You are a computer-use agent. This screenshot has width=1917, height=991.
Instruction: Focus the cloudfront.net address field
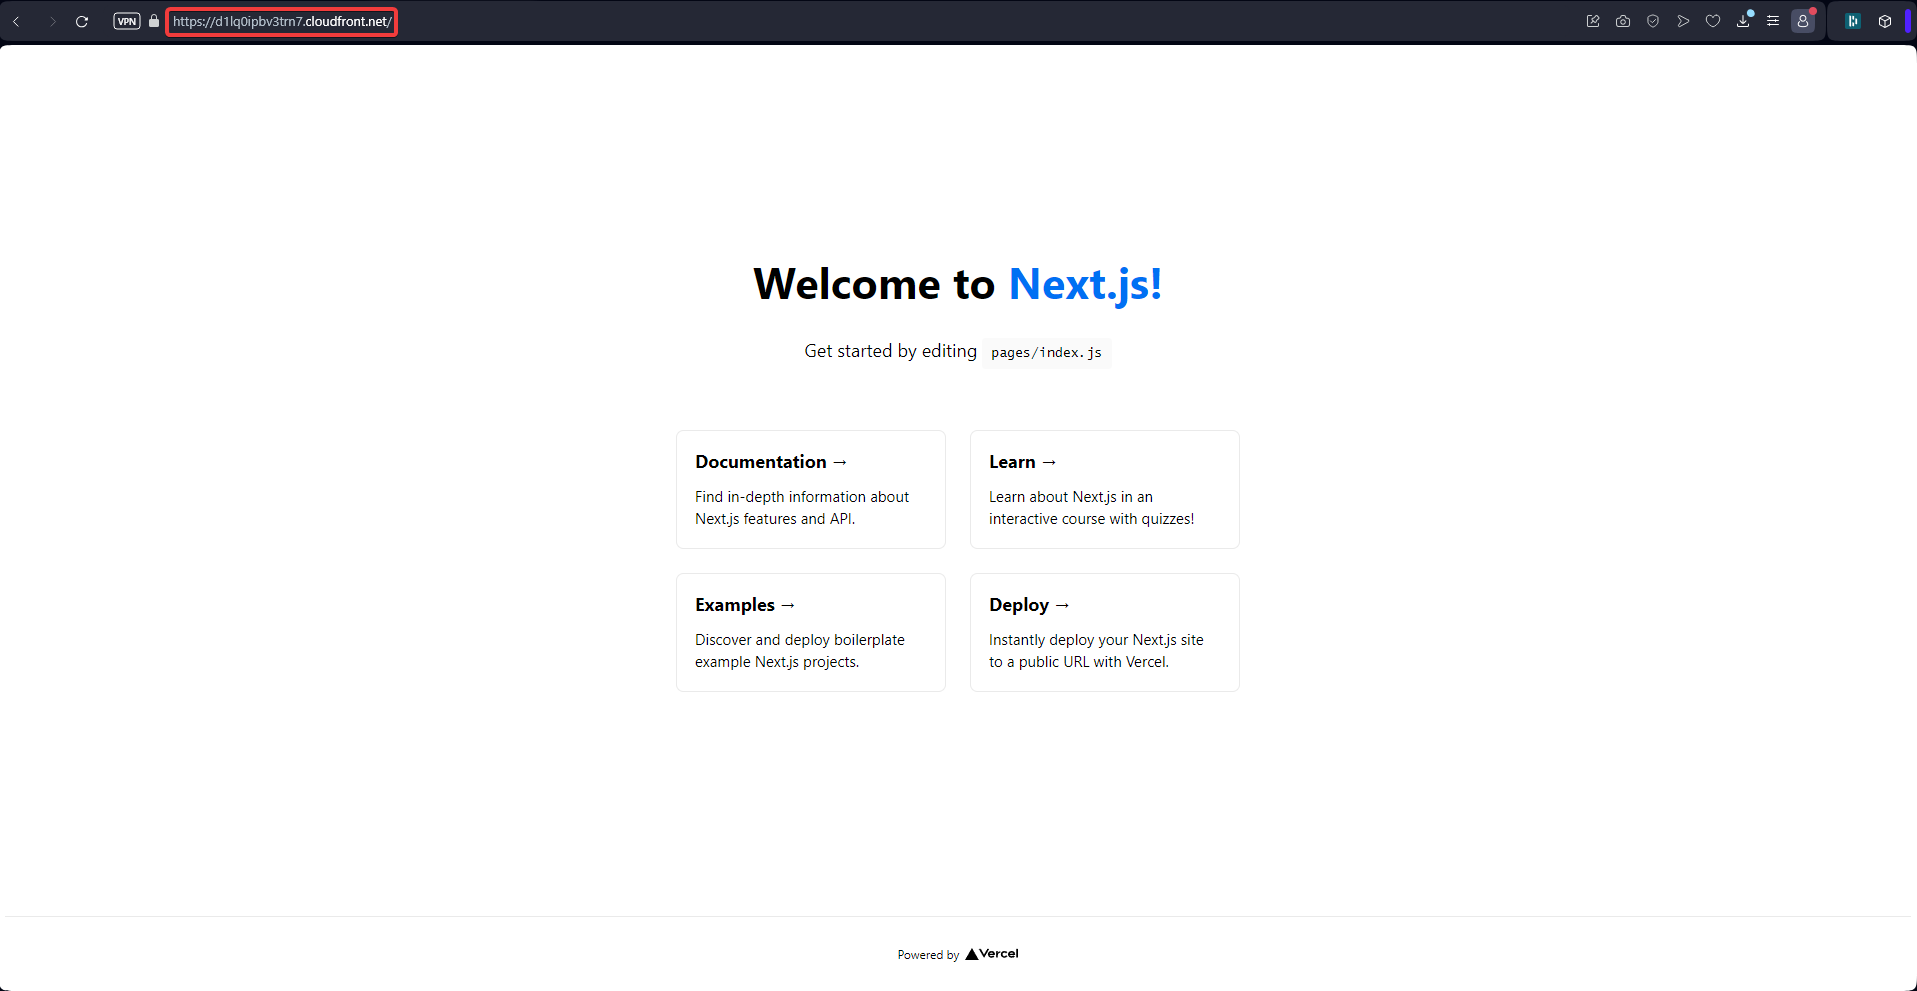282,21
